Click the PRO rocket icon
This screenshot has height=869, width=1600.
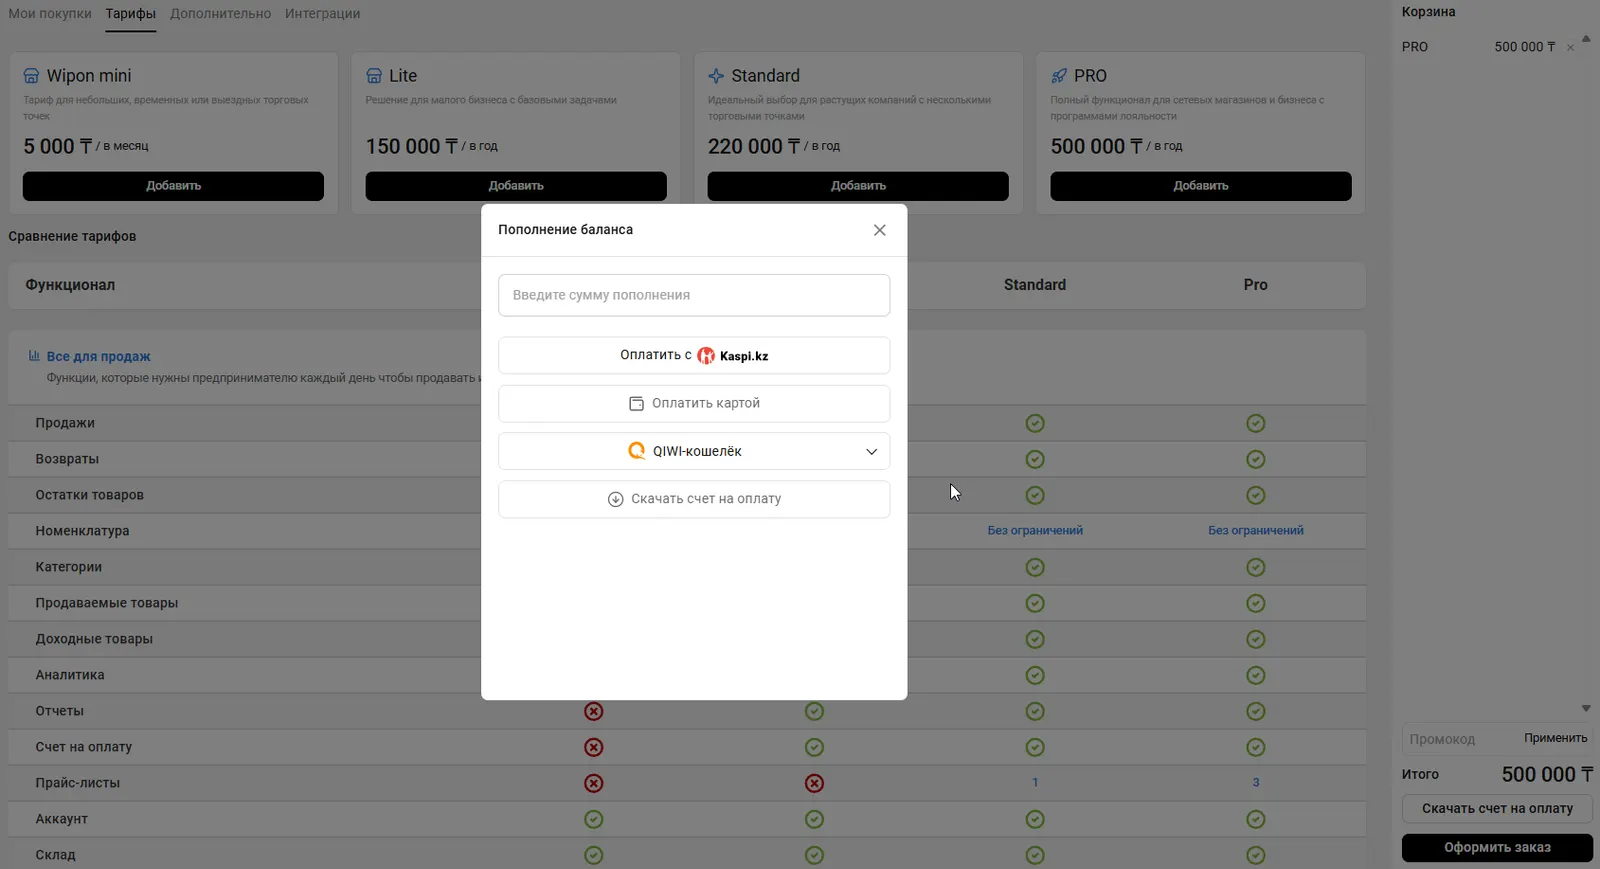tap(1059, 76)
